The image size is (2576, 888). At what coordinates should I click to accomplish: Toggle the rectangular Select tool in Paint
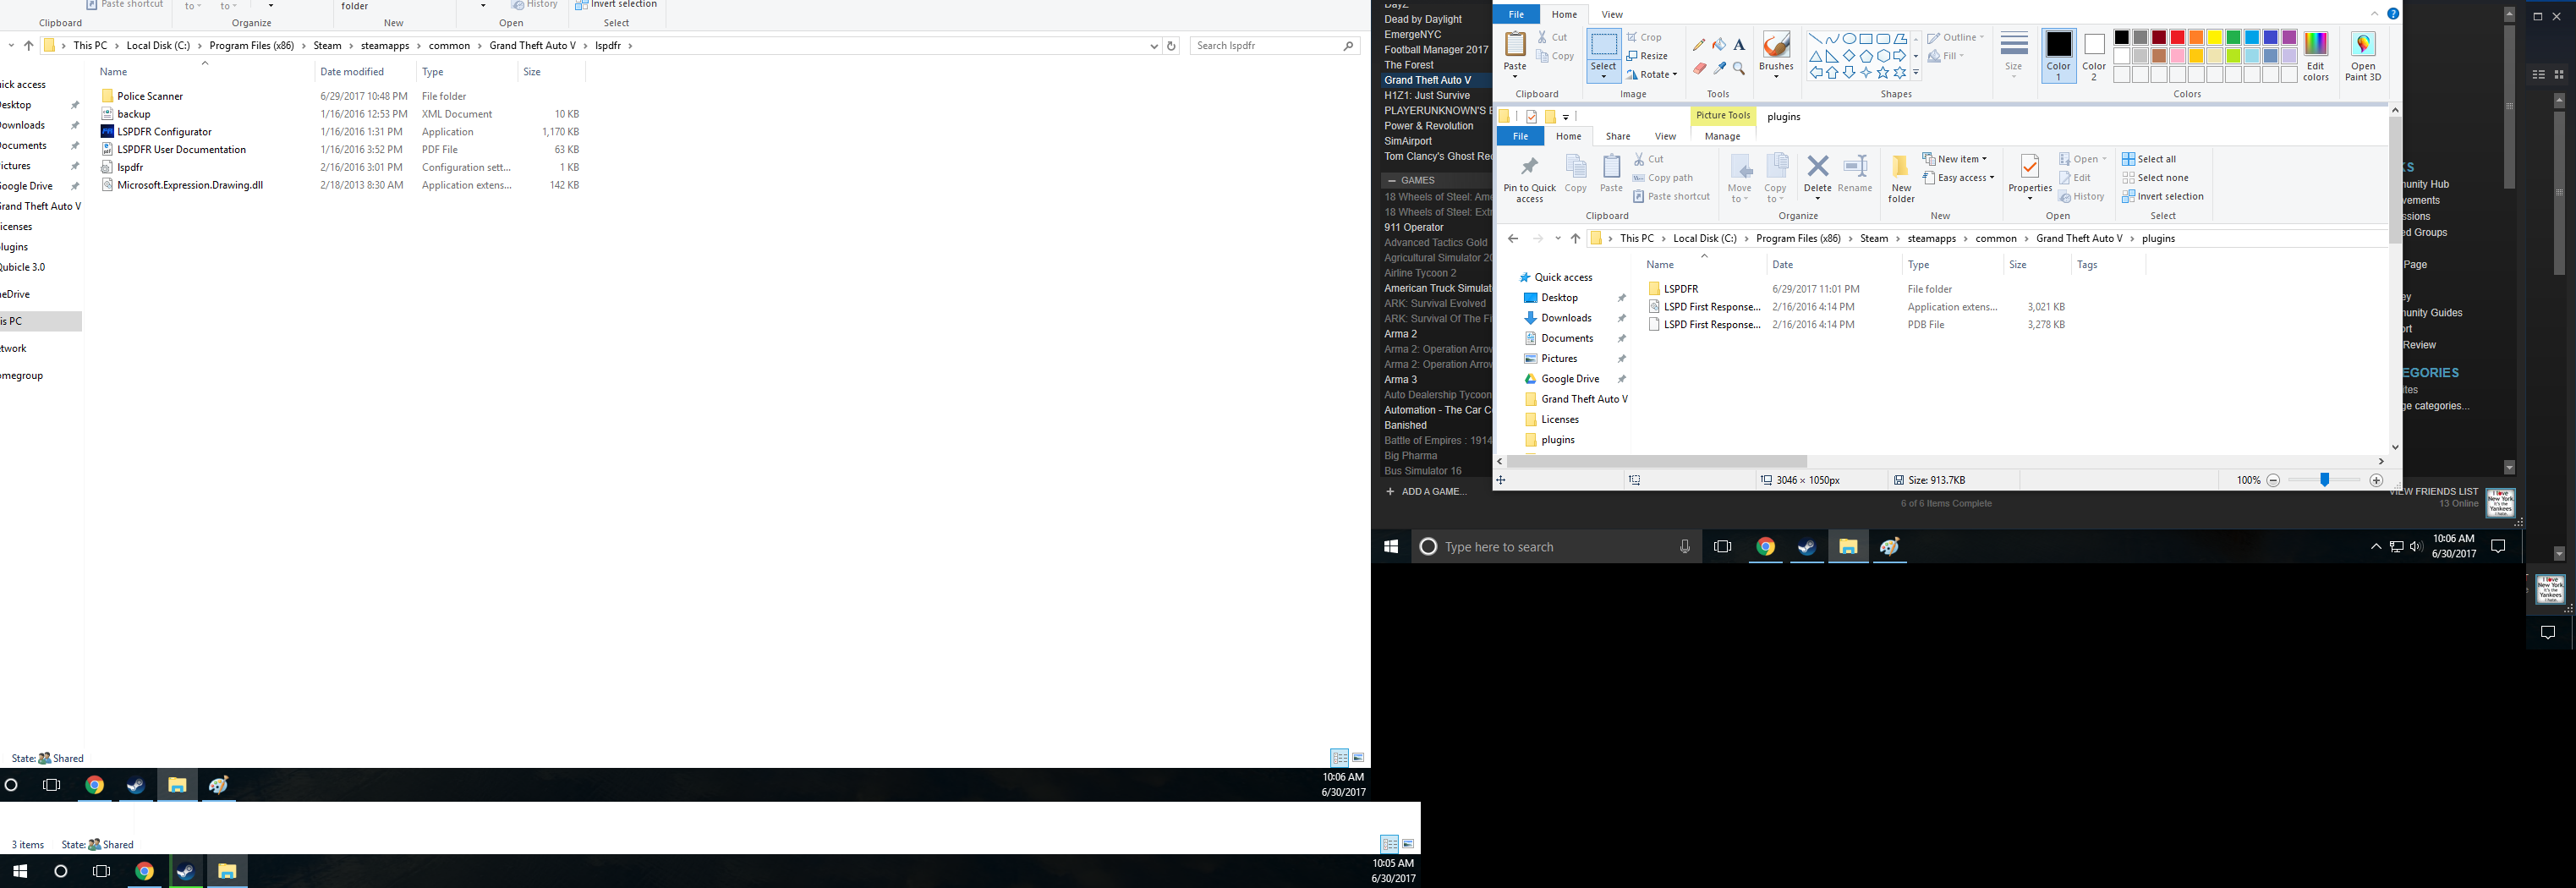click(1603, 46)
